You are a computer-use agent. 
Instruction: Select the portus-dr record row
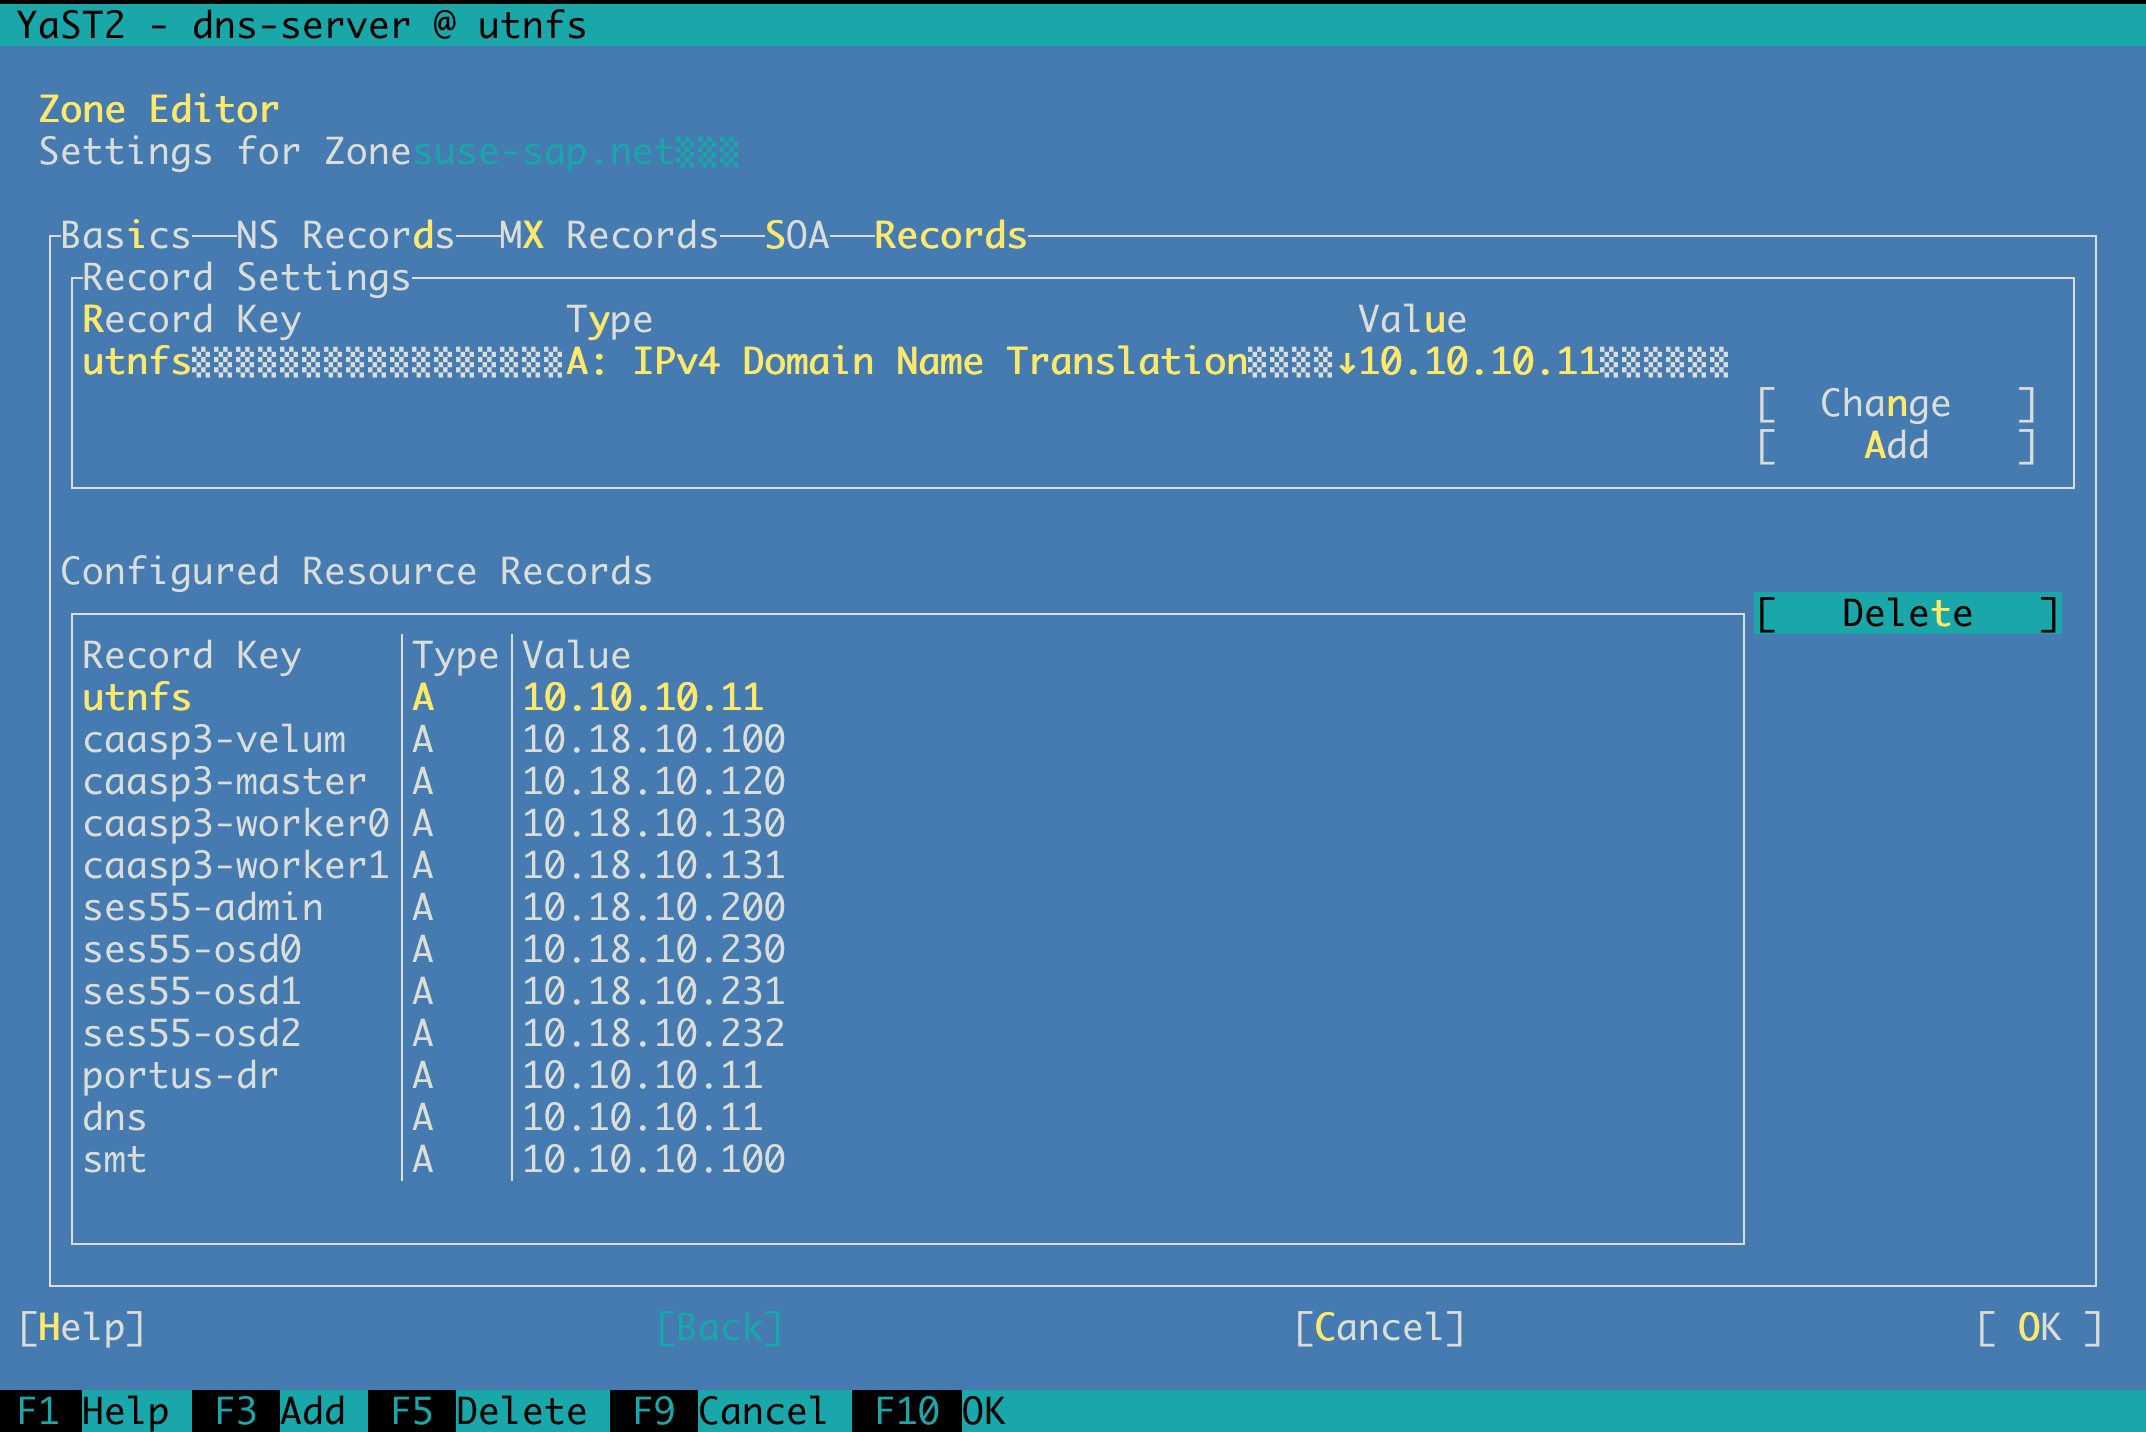(x=180, y=1076)
